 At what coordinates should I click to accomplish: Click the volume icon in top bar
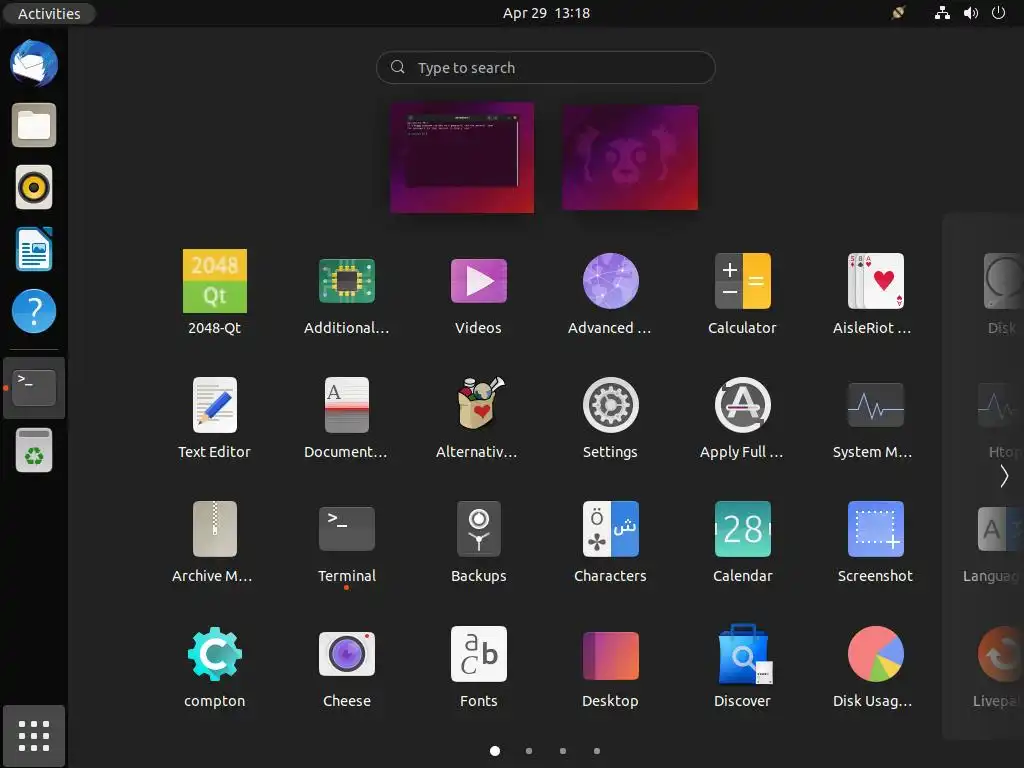(x=970, y=13)
